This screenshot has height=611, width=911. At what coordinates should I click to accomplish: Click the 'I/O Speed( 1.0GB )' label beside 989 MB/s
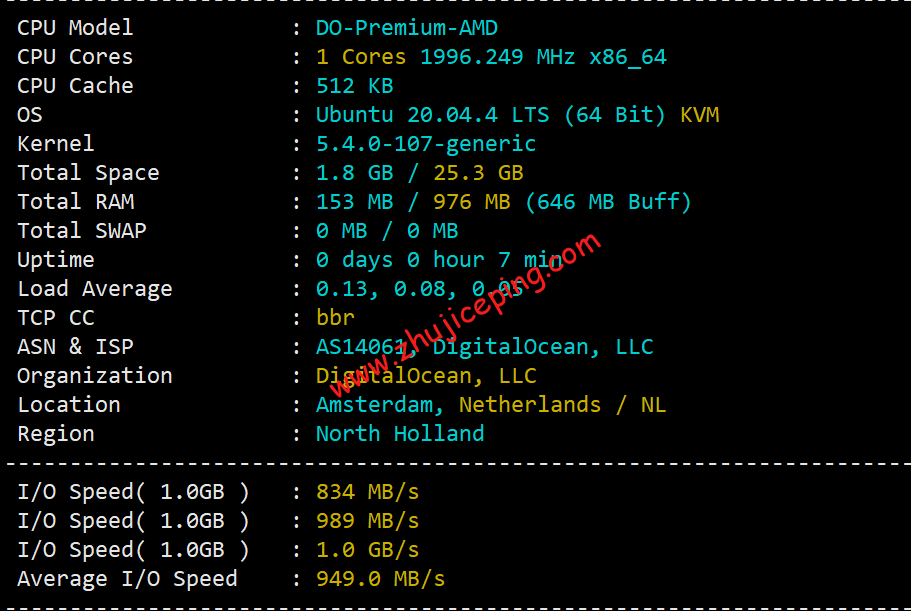point(134,521)
